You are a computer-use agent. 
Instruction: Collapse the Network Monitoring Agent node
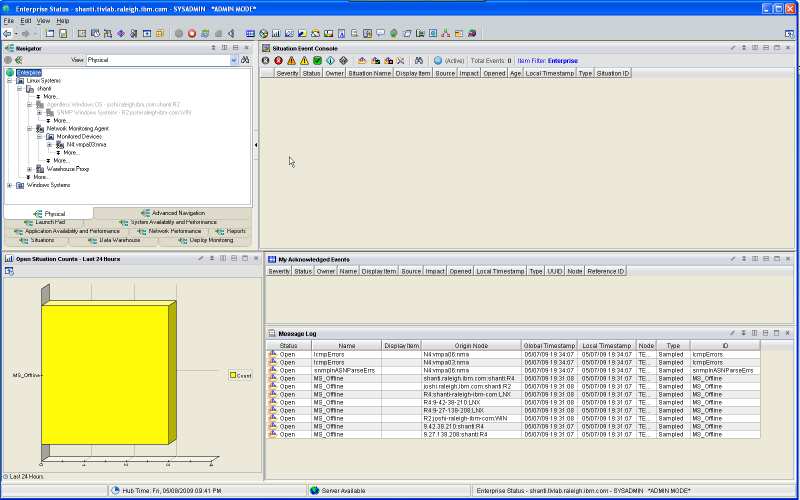[x=30, y=129]
